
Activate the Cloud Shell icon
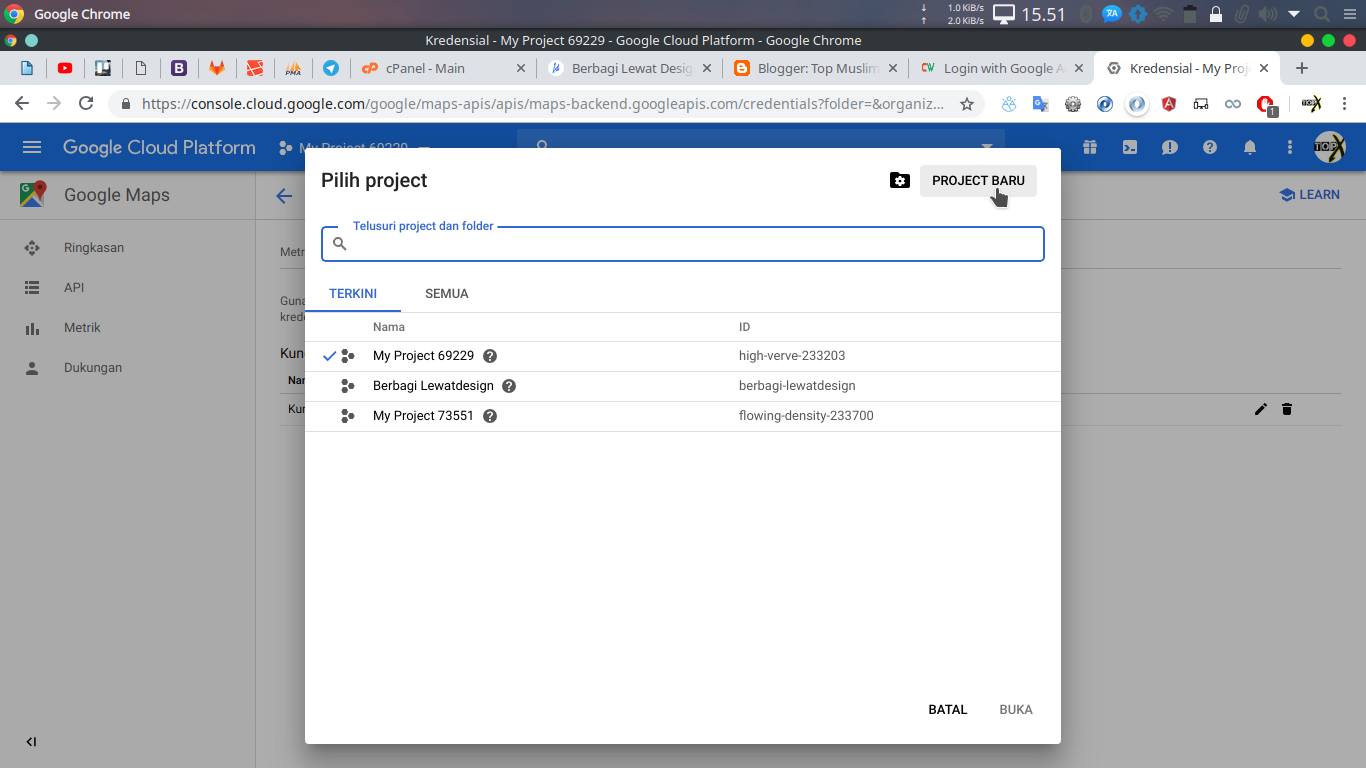[x=1130, y=147]
